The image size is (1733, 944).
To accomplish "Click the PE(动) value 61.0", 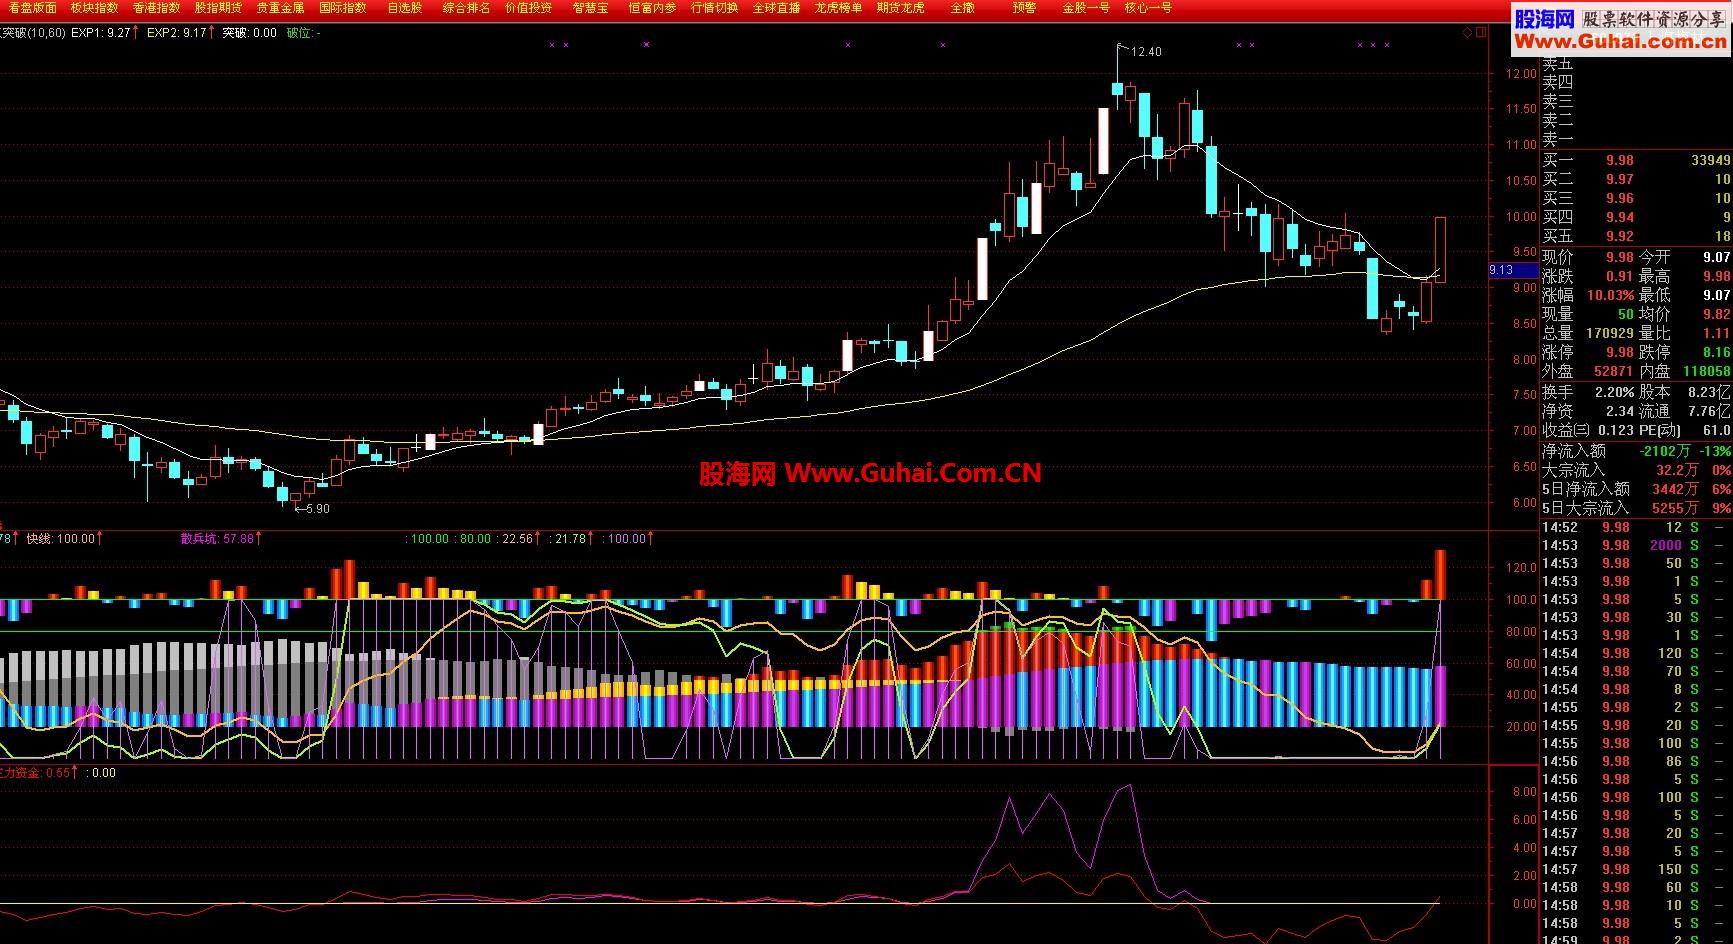I will 1716,430.
